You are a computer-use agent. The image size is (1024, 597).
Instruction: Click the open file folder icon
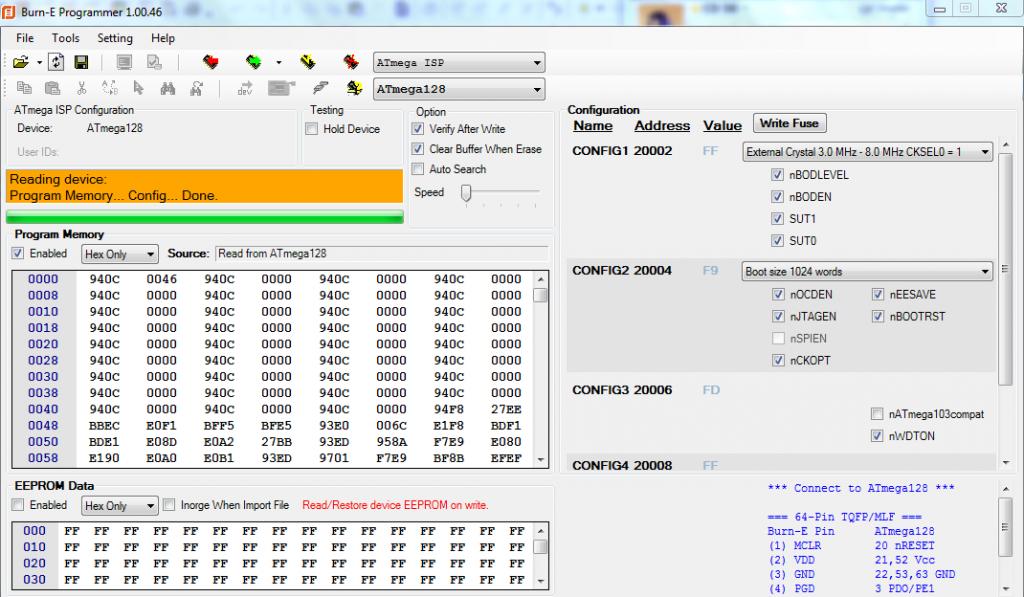pos(20,63)
